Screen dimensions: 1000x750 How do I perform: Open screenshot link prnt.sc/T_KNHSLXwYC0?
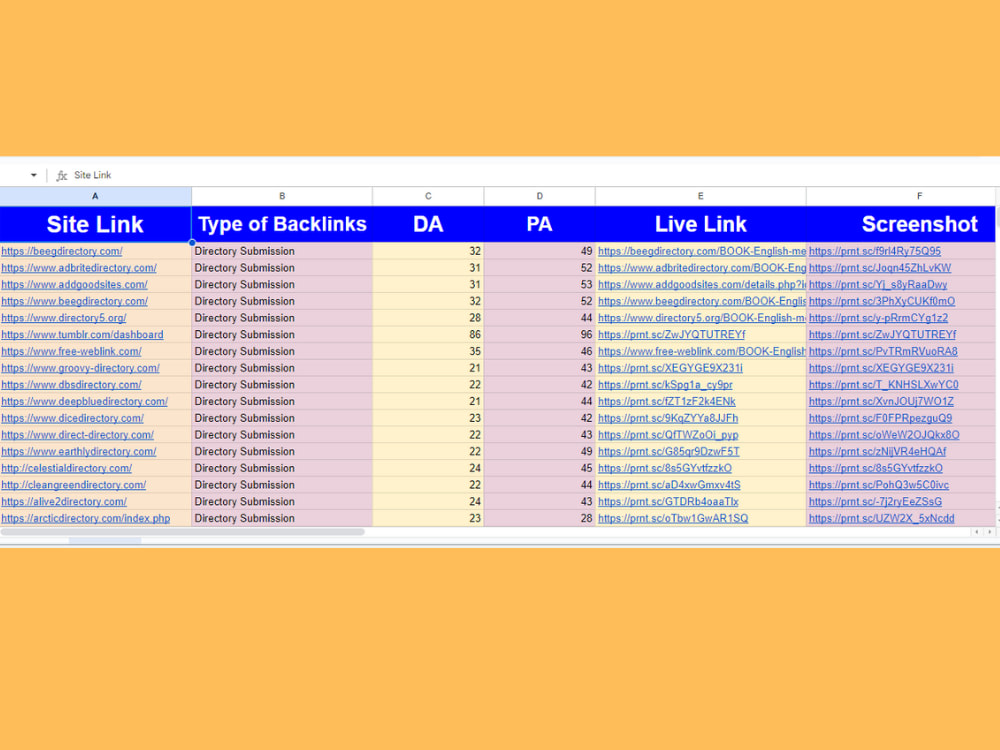point(884,385)
